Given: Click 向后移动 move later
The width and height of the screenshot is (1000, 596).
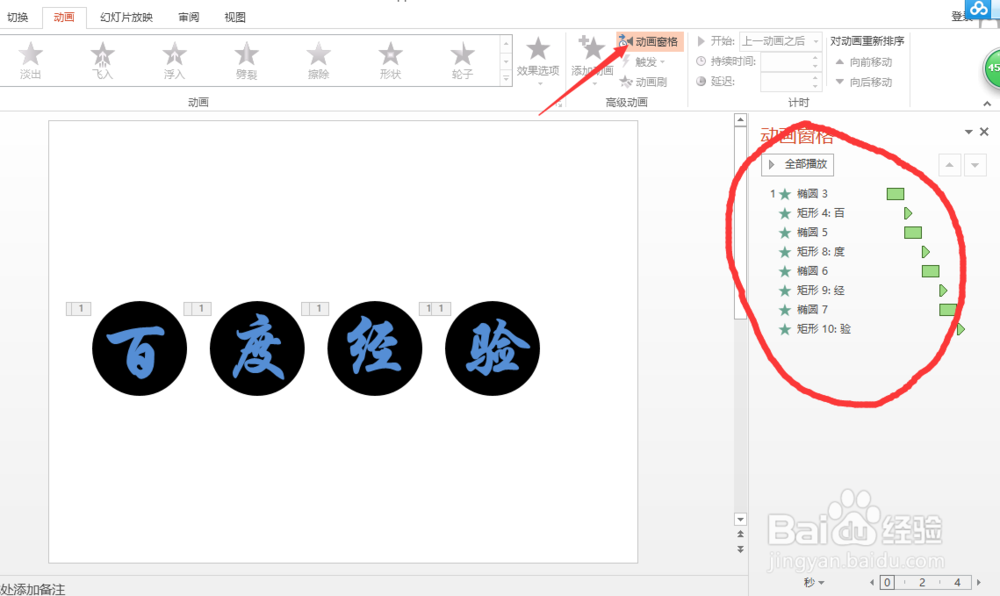Looking at the screenshot, I should (x=864, y=82).
